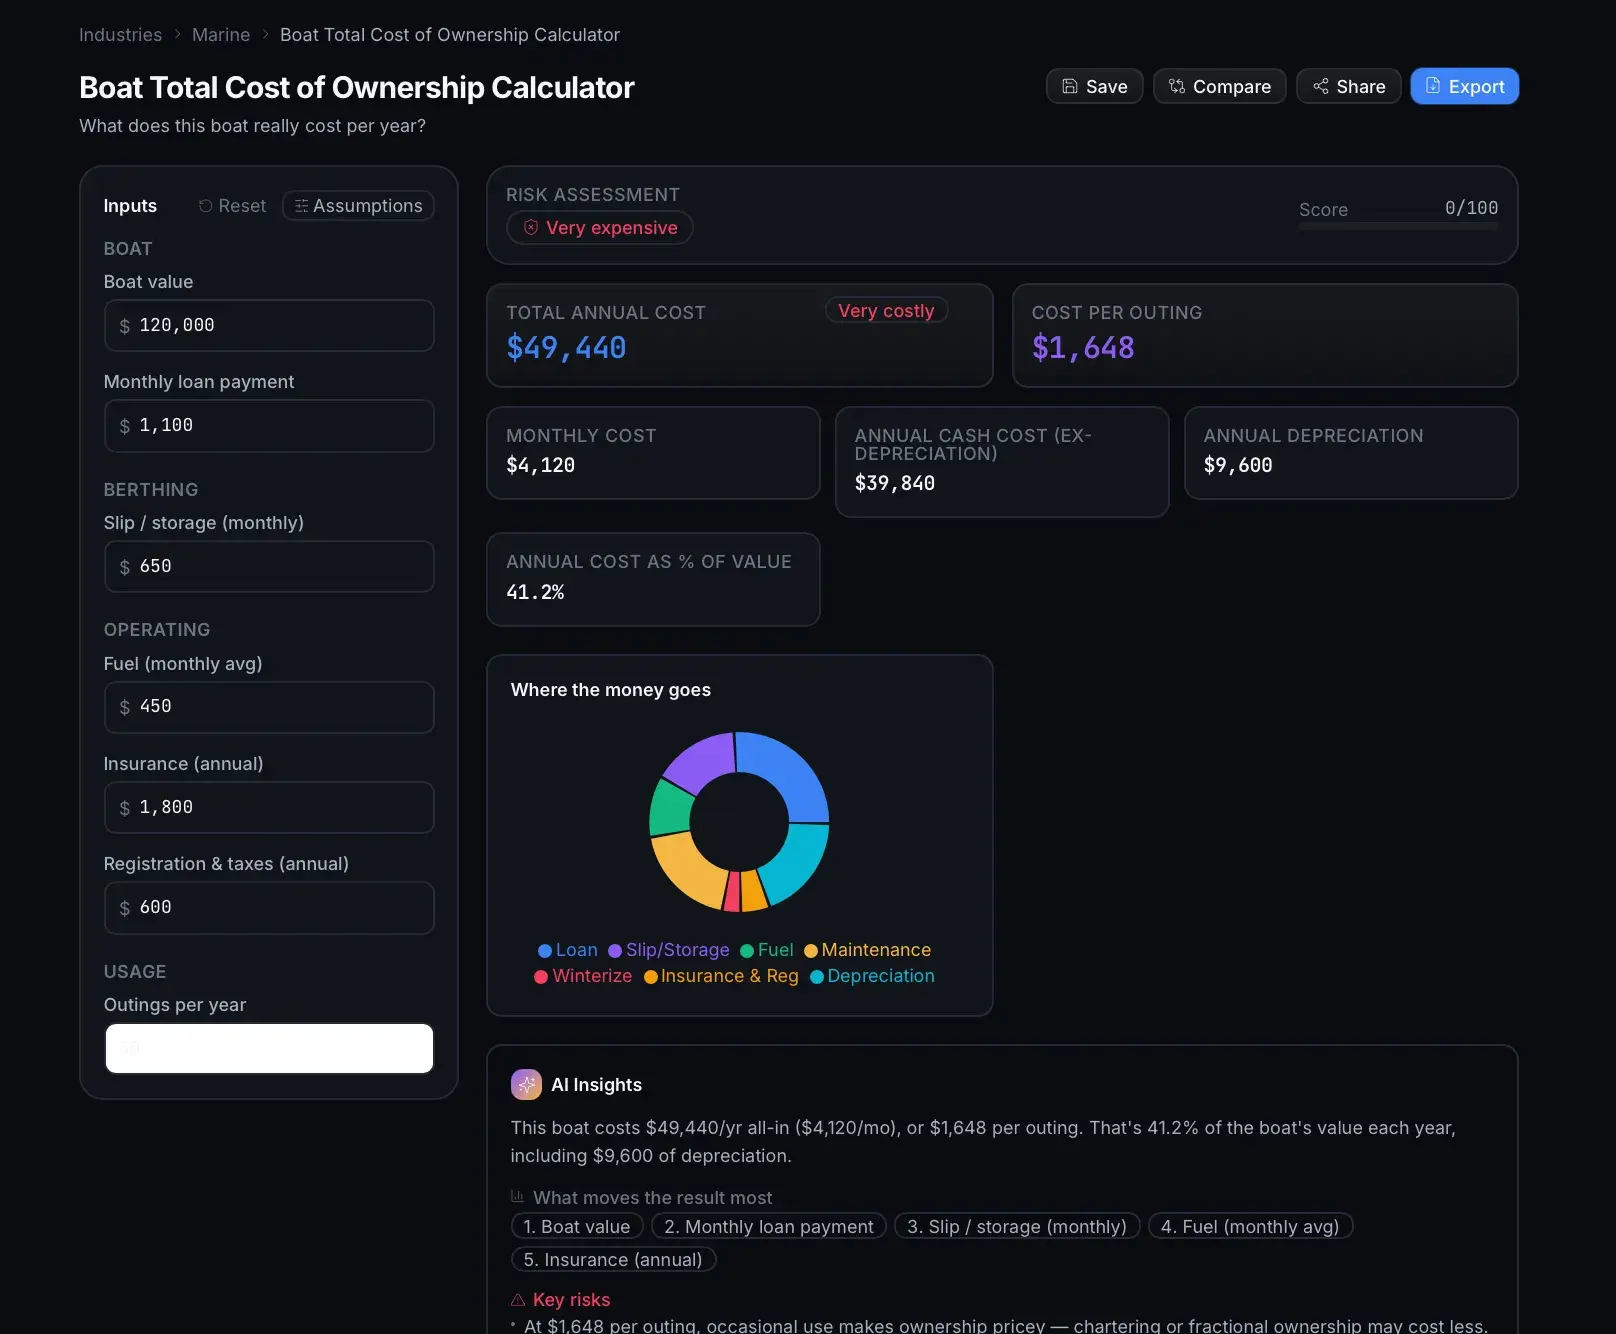
Task: Go to Marine breadcrumb
Action: 221,35
